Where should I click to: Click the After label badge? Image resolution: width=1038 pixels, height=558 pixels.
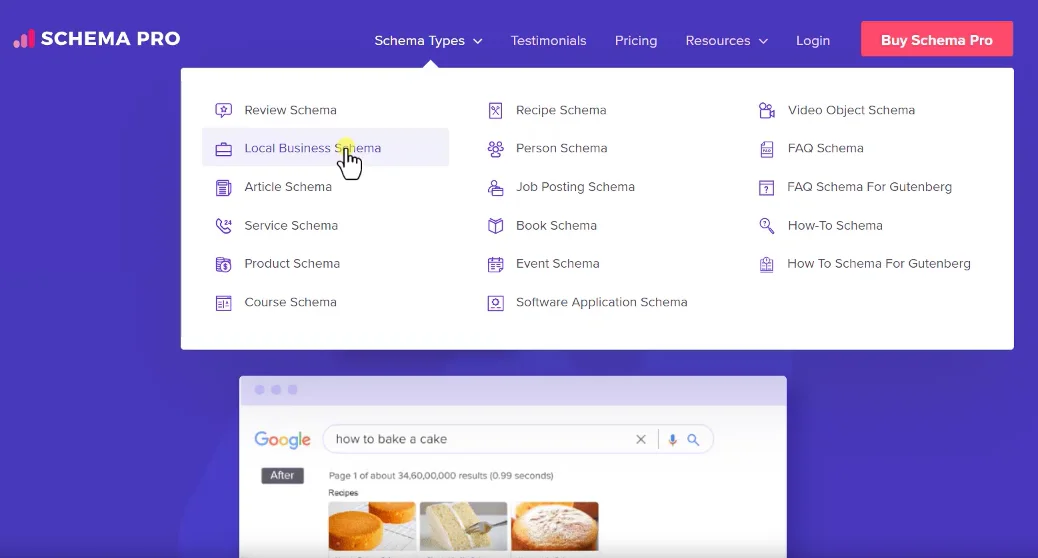pyautogui.click(x=282, y=475)
